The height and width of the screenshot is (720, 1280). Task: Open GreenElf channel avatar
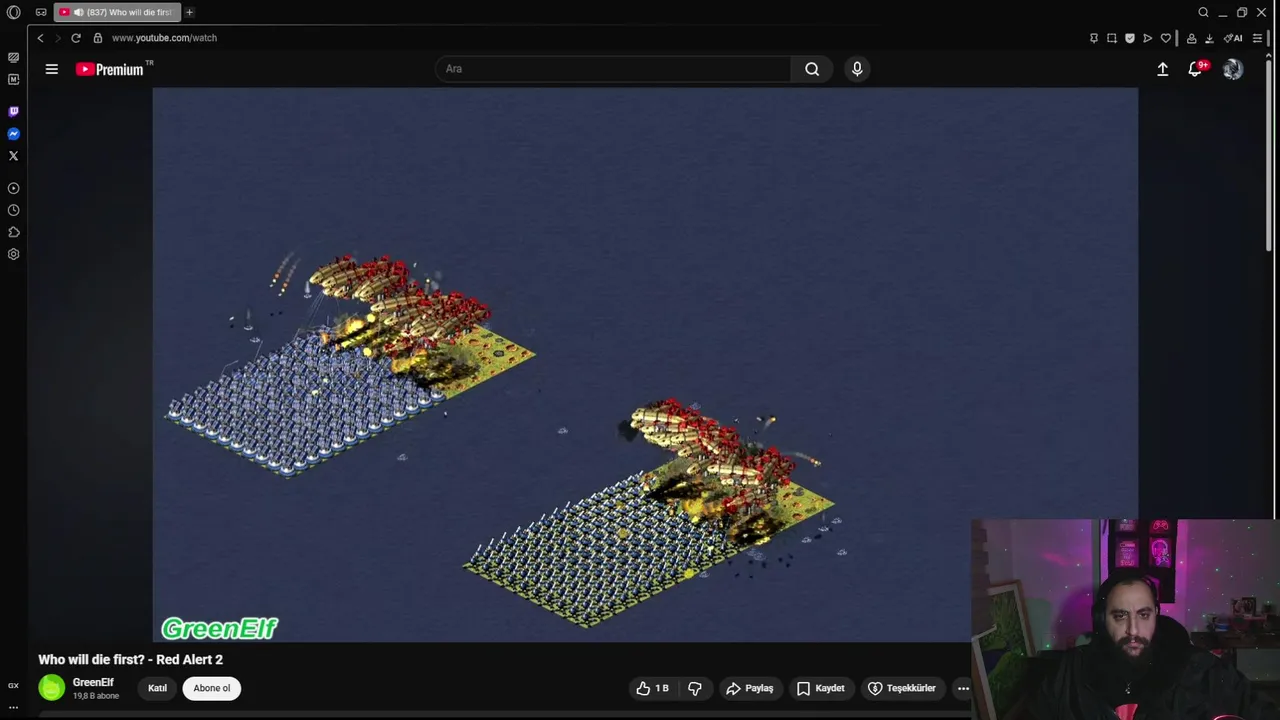click(52, 687)
